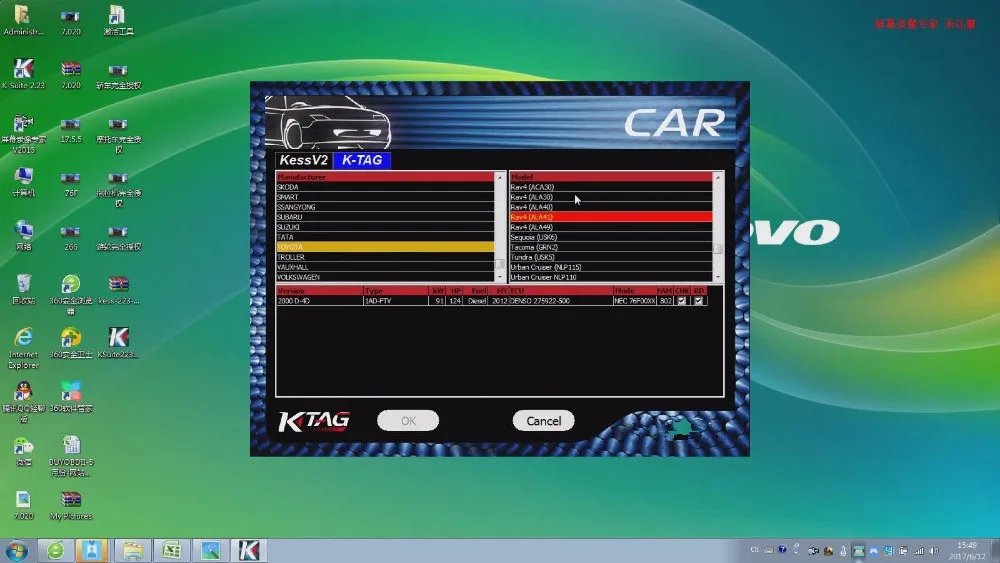This screenshot has height=563, width=1000.
Task: Open the File Explorer taskbar icon
Action: click(x=133, y=551)
